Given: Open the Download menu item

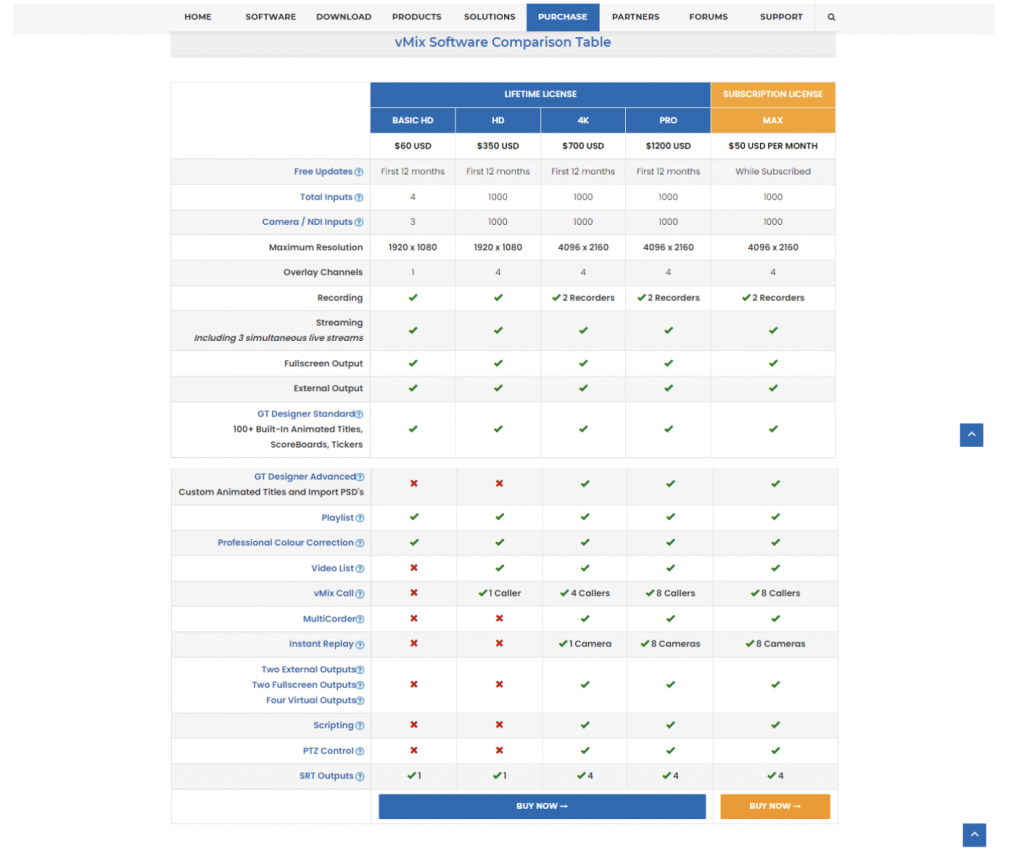Looking at the screenshot, I should point(343,17).
